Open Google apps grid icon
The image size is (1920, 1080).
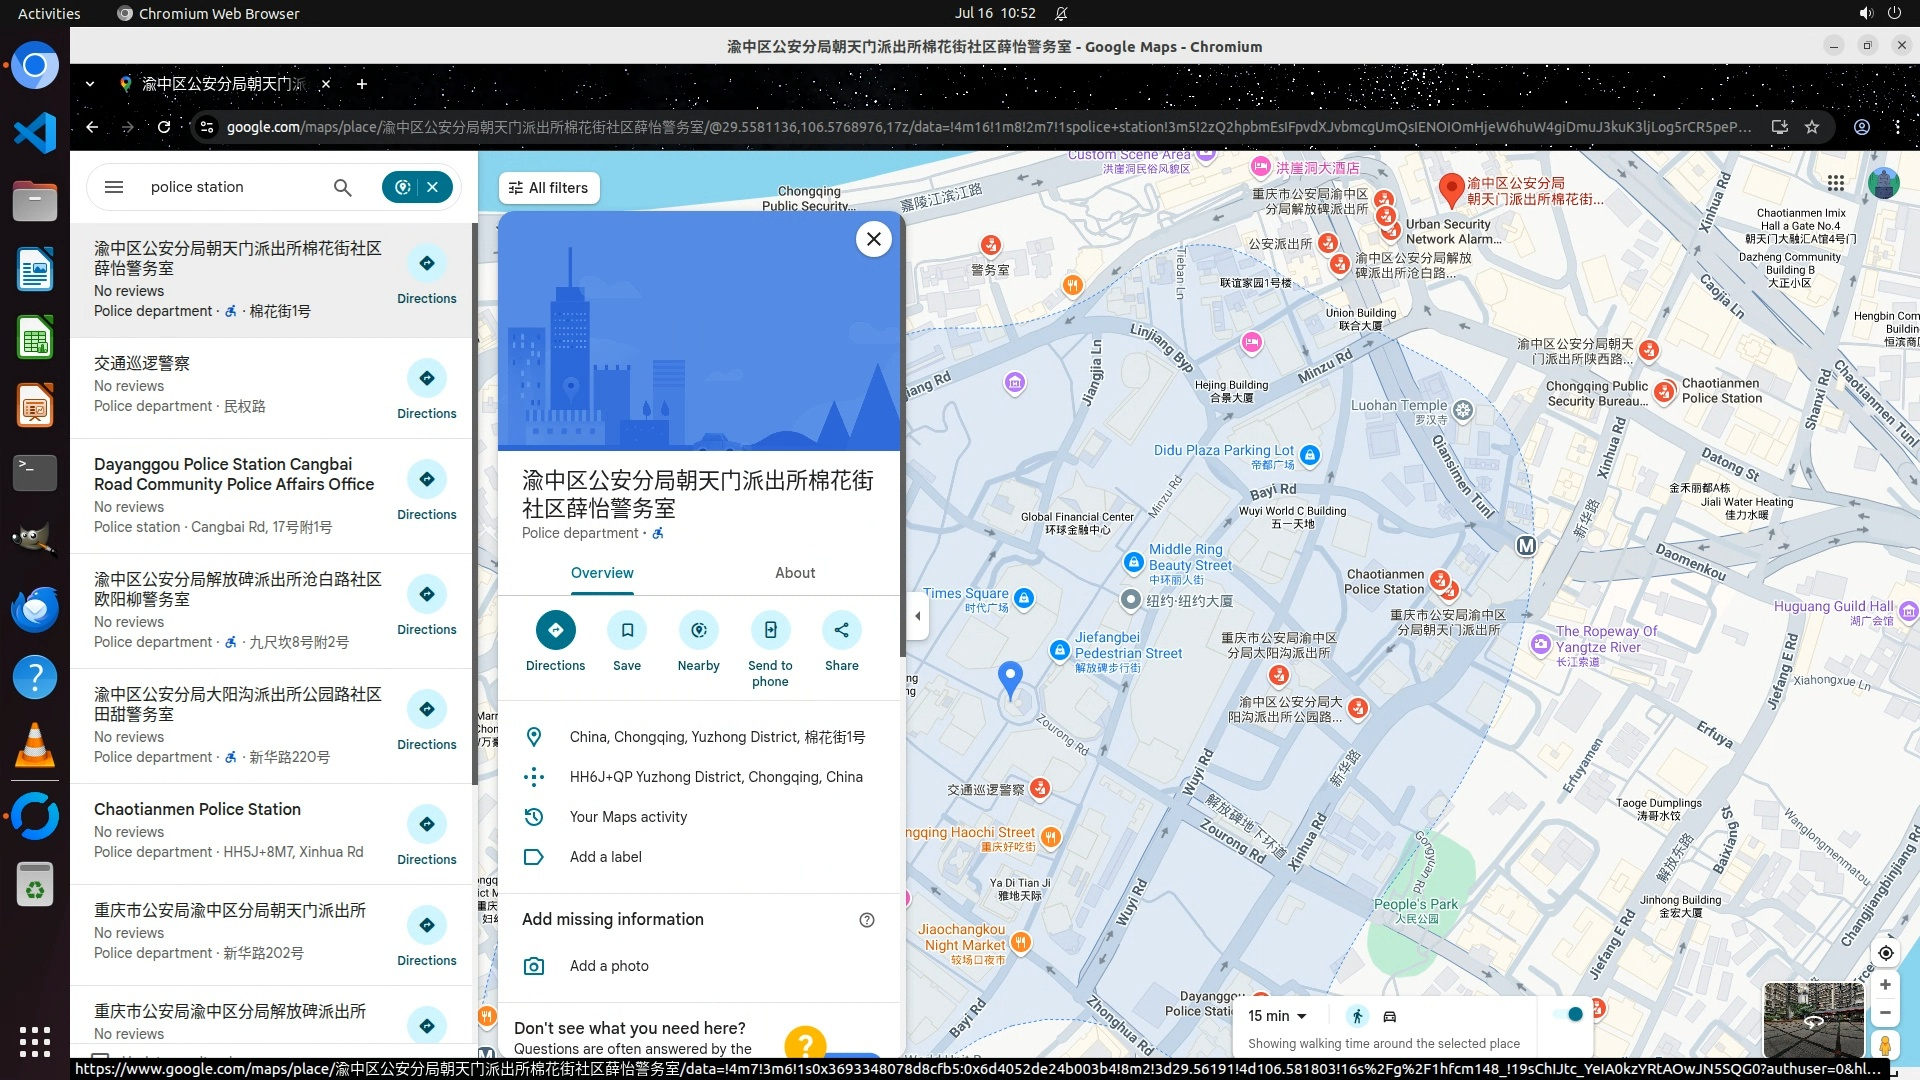click(1835, 183)
